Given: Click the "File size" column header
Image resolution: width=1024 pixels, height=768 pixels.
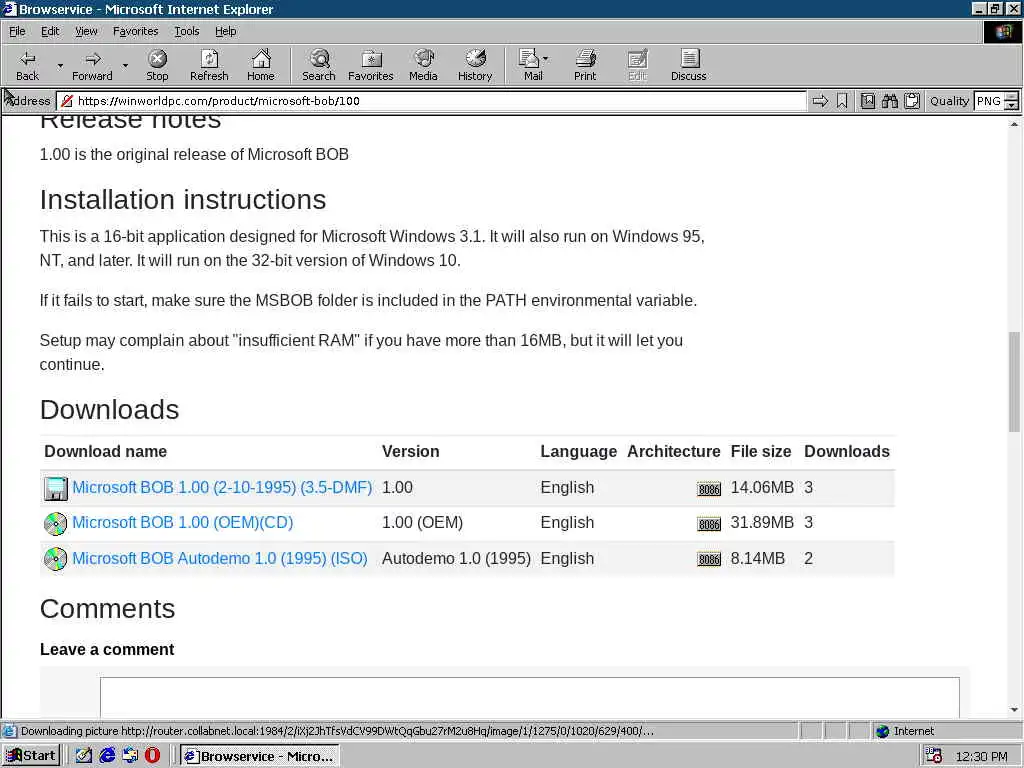Looking at the screenshot, I should pyautogui.click(x=760, y=452).
